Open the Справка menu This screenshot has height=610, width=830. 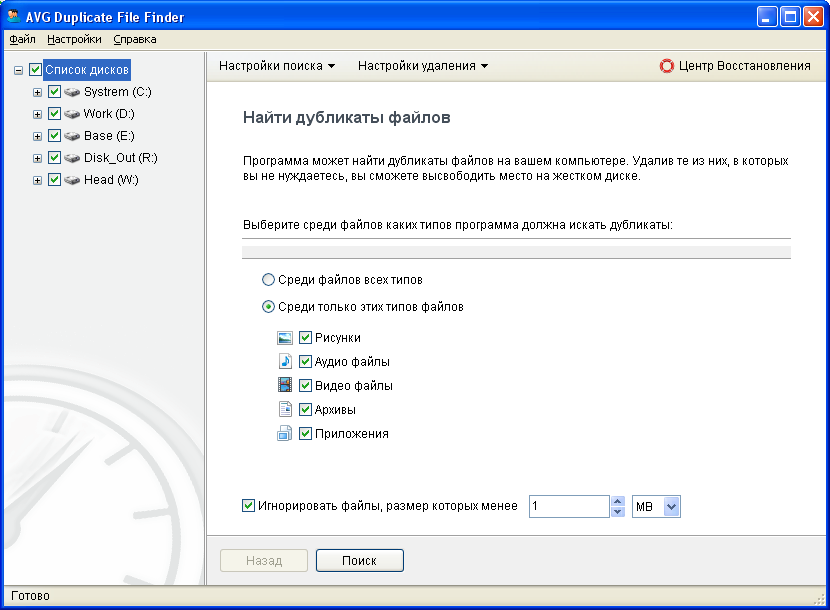(x=134, y=39)
